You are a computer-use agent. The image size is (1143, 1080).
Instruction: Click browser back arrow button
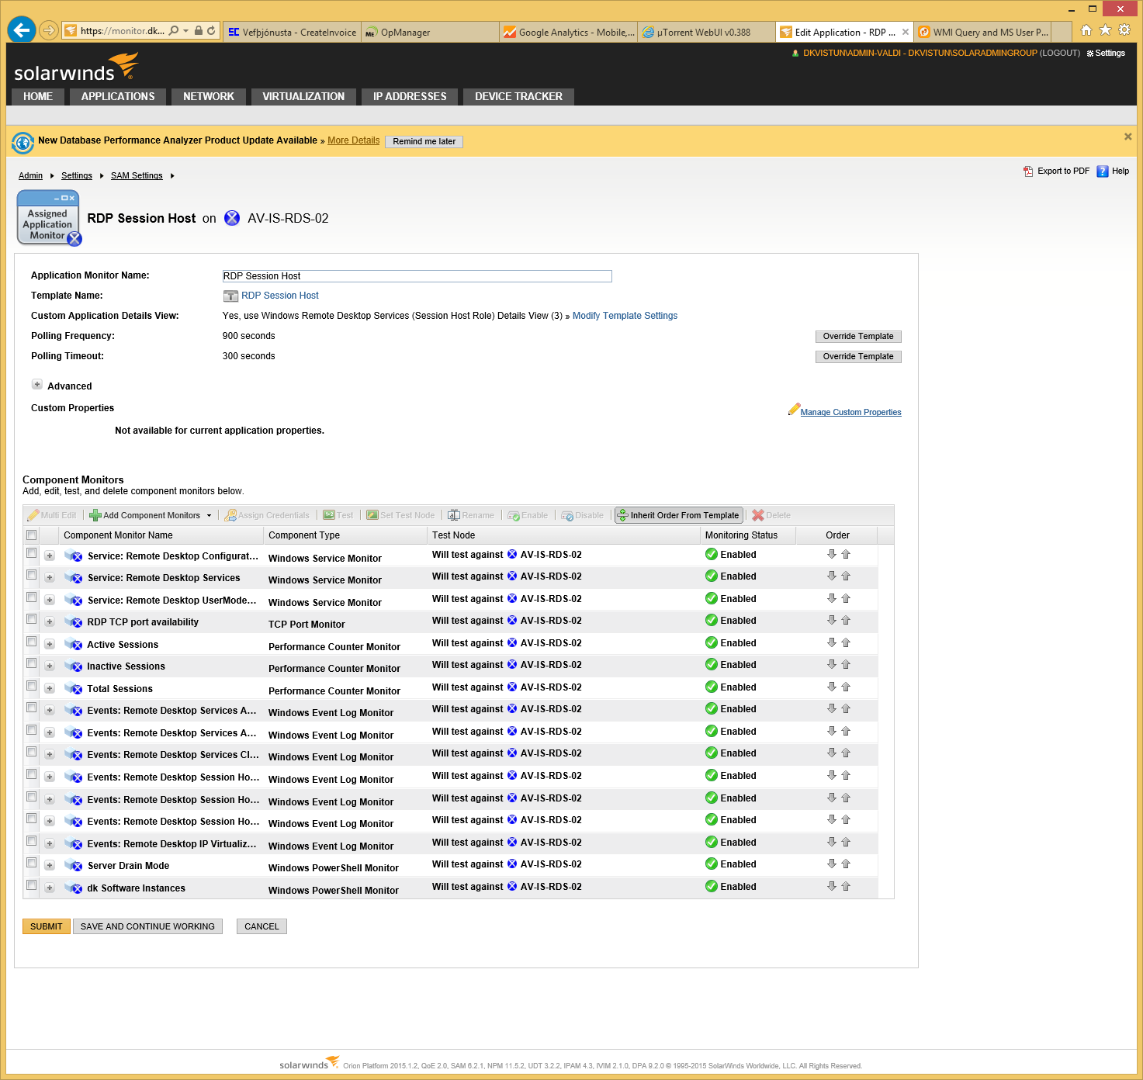pyautogui.click(x=22, y=30)
